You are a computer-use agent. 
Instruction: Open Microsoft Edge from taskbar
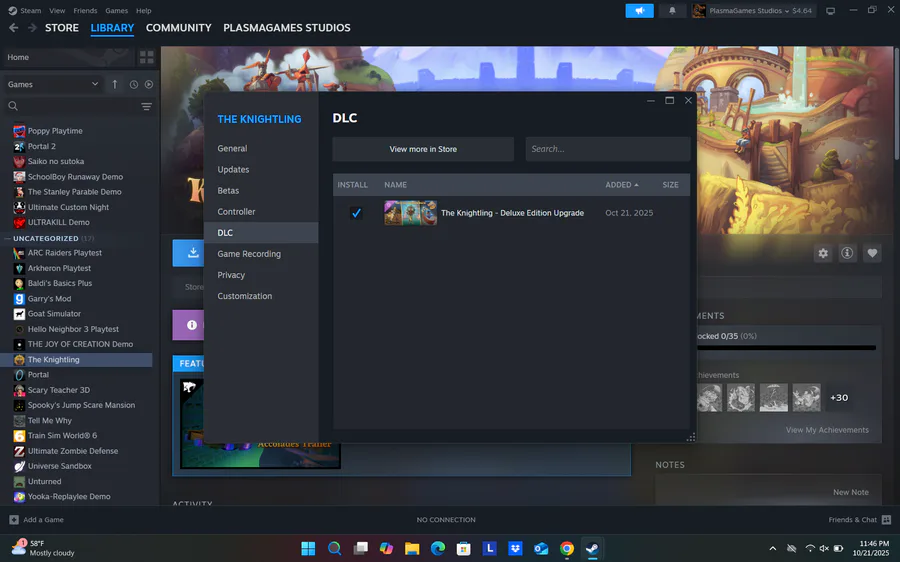tap(438, 548)
